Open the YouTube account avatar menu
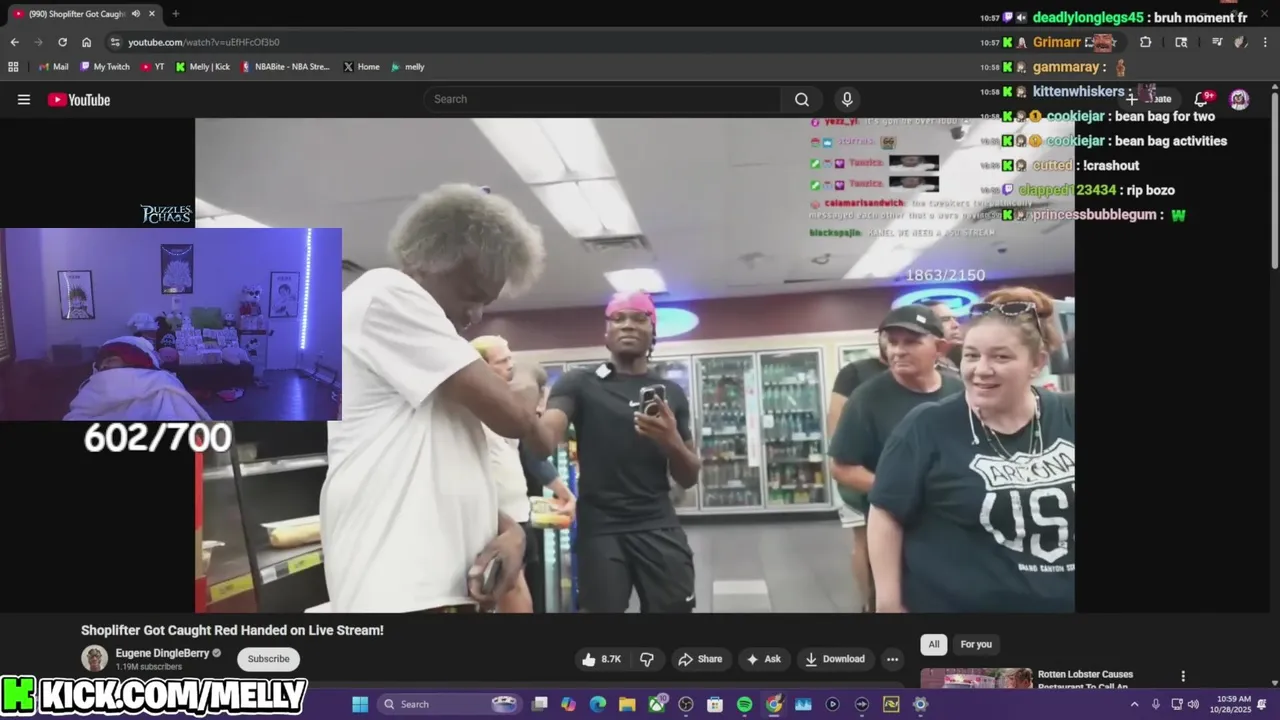 pos(1239,98)
